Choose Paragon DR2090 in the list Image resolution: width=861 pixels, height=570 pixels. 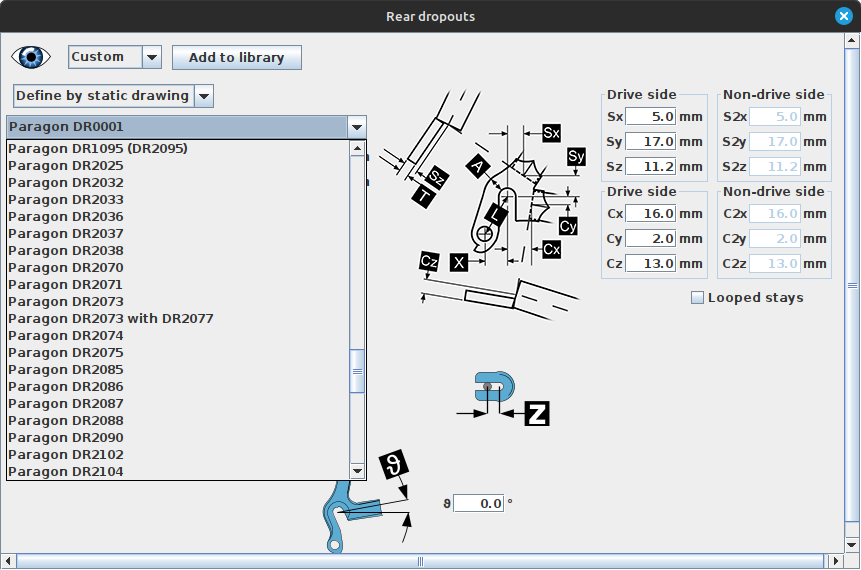click(66, 437)
